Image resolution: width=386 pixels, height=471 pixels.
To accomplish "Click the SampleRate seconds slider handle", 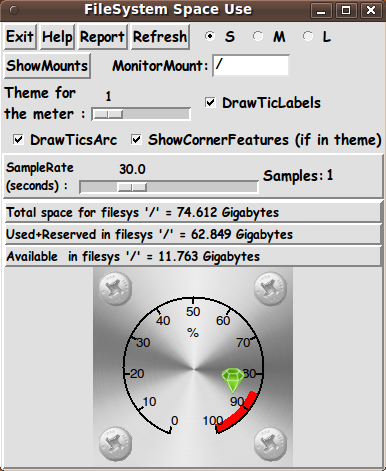I will click(x=132, y=187).
